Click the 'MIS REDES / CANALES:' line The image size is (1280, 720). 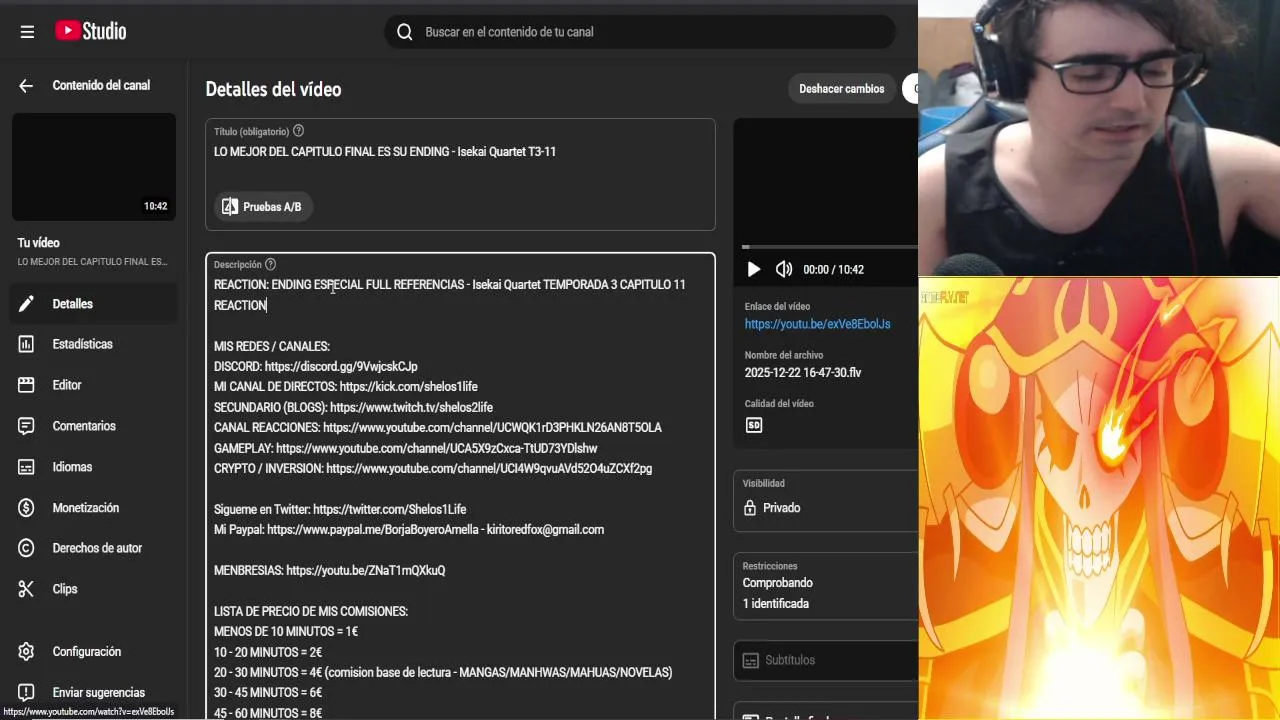[x=272, y=347]
